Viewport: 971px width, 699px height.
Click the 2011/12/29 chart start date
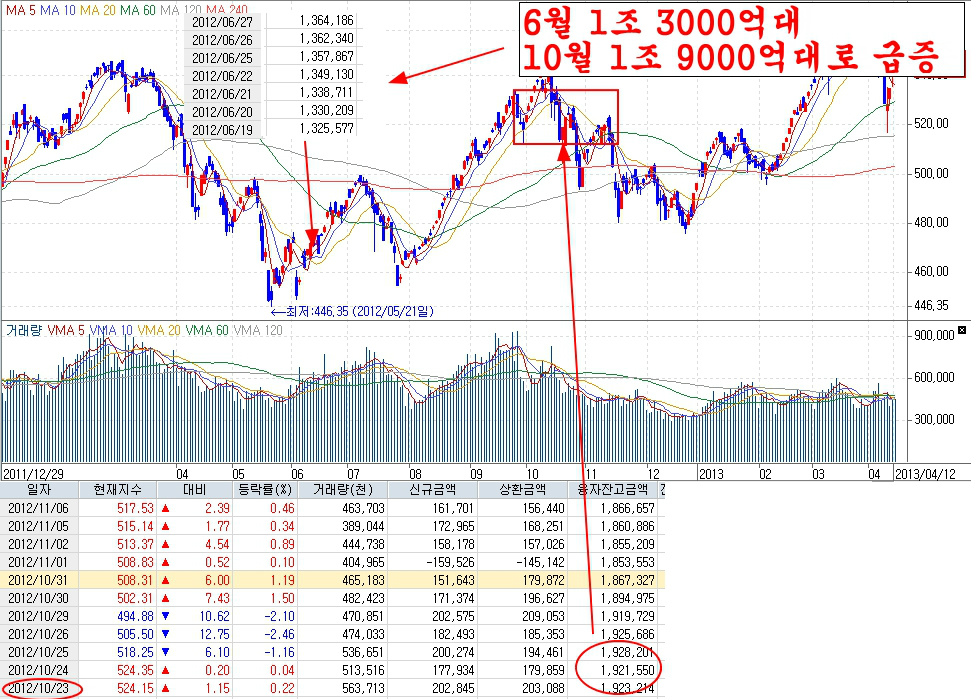[33, 474]
